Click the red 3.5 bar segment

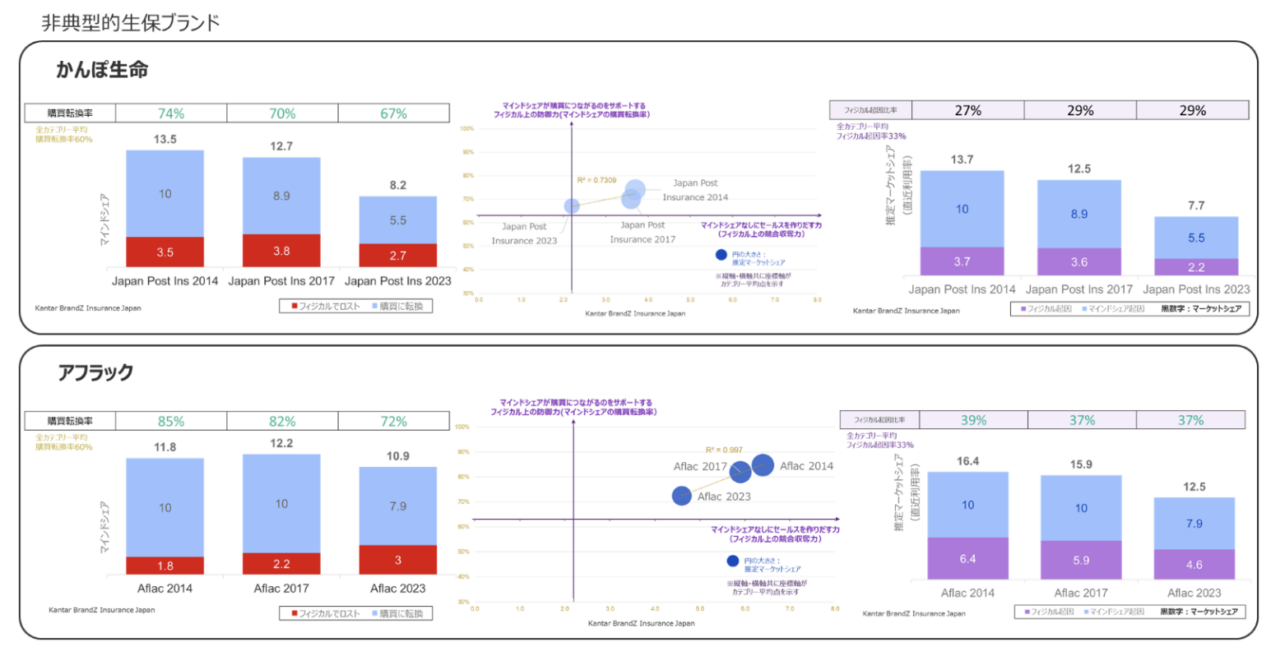point(165,252)
